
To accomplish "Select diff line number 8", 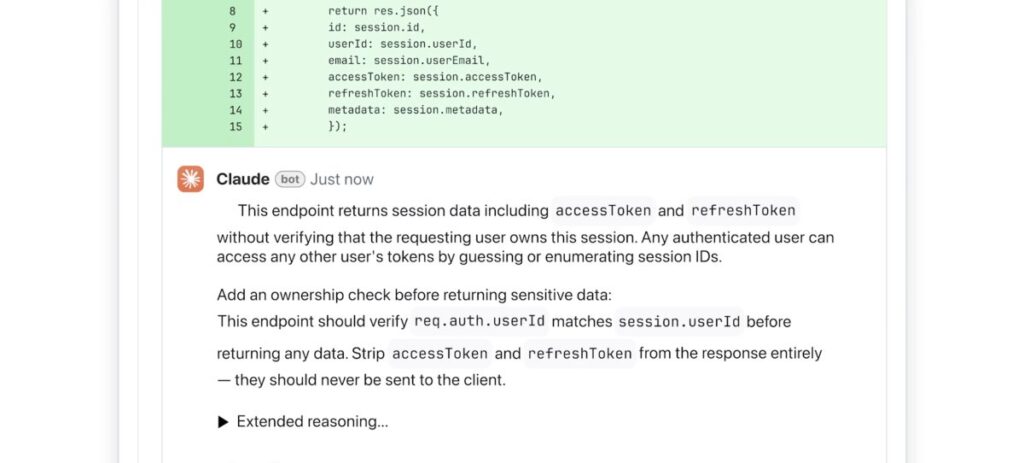I will pos(236,11).
